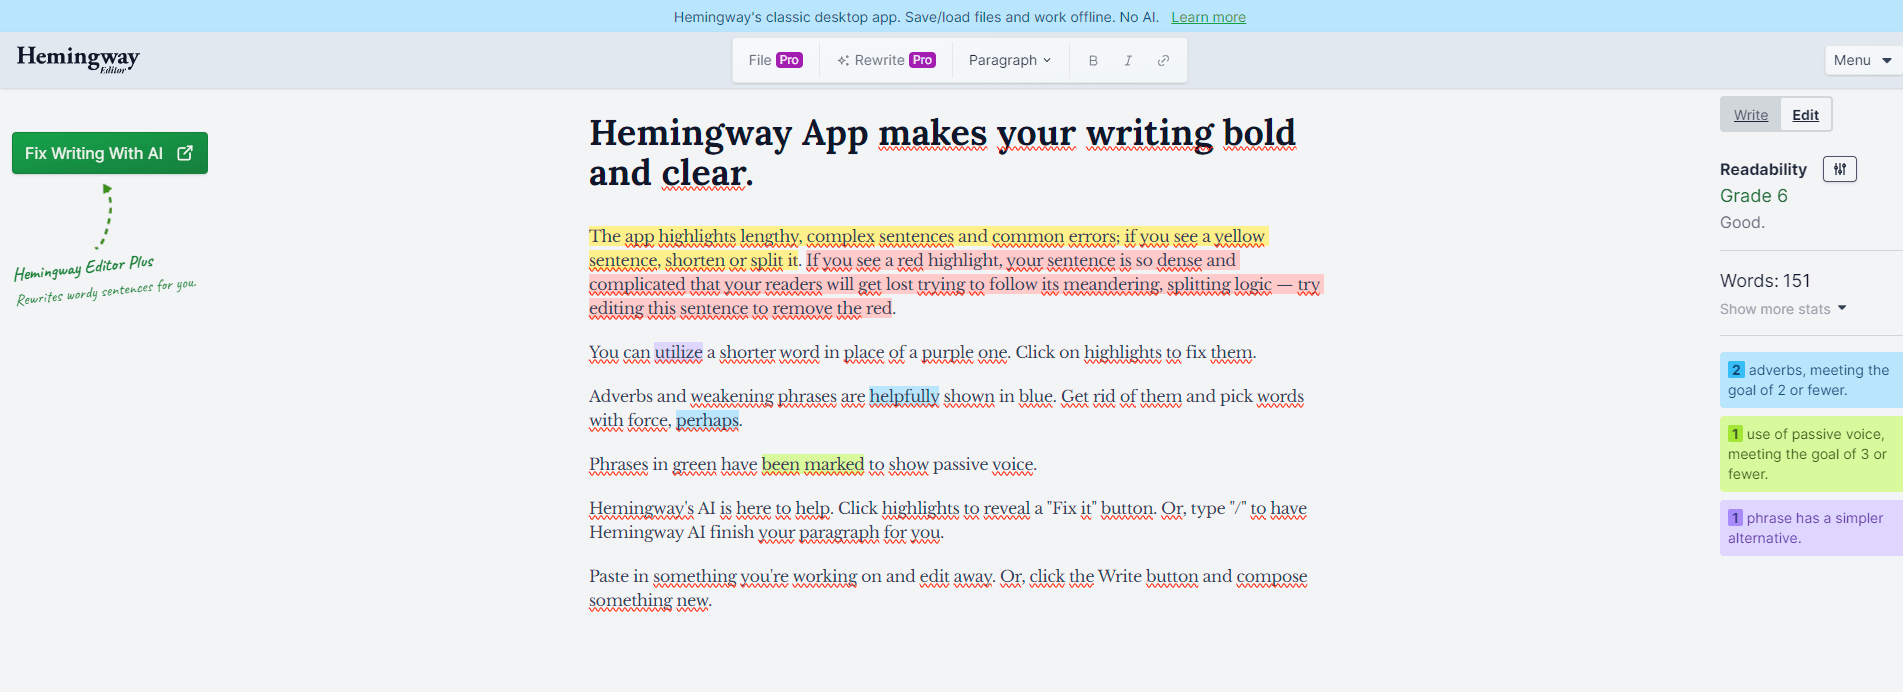
Task: Switch to the Write tab
Action: [1751, 115]
